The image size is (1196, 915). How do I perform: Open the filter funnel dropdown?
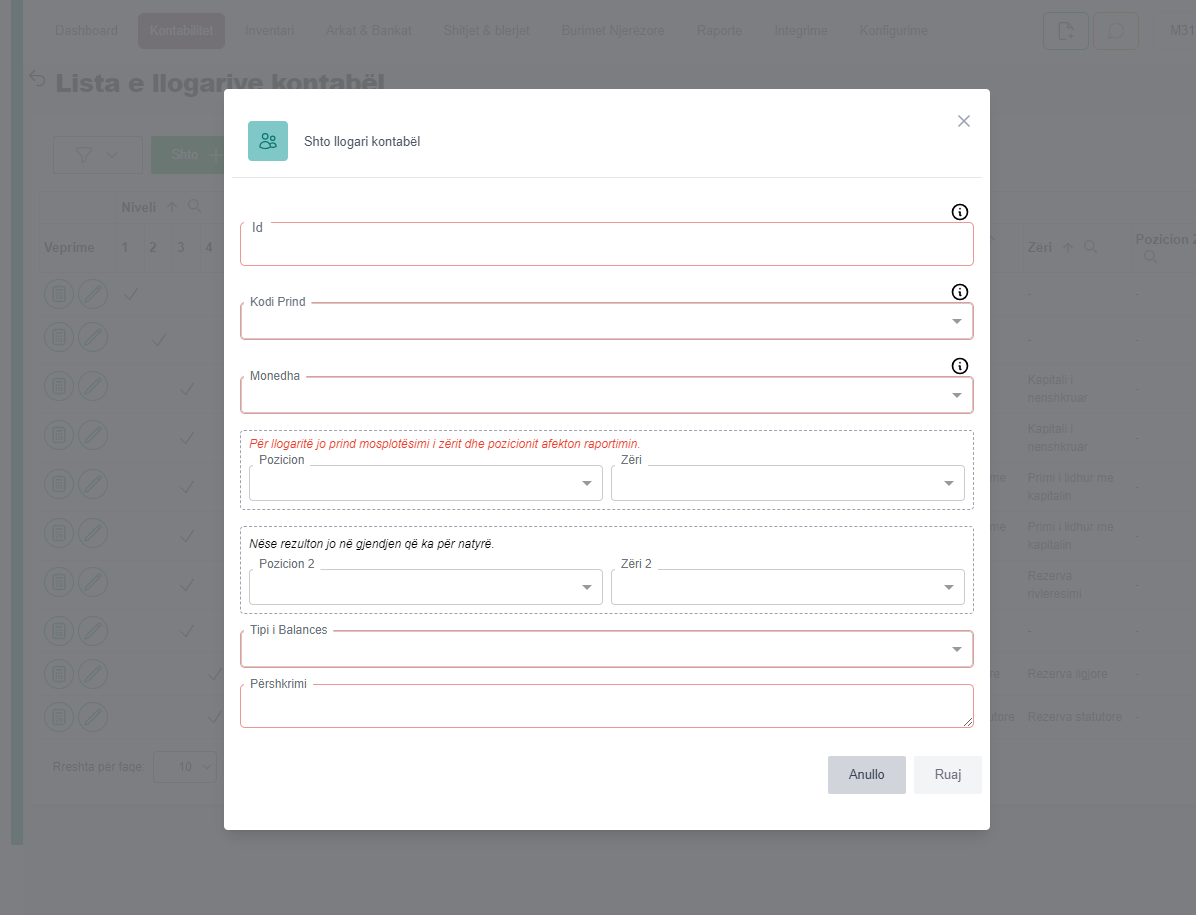pos(97,154)
